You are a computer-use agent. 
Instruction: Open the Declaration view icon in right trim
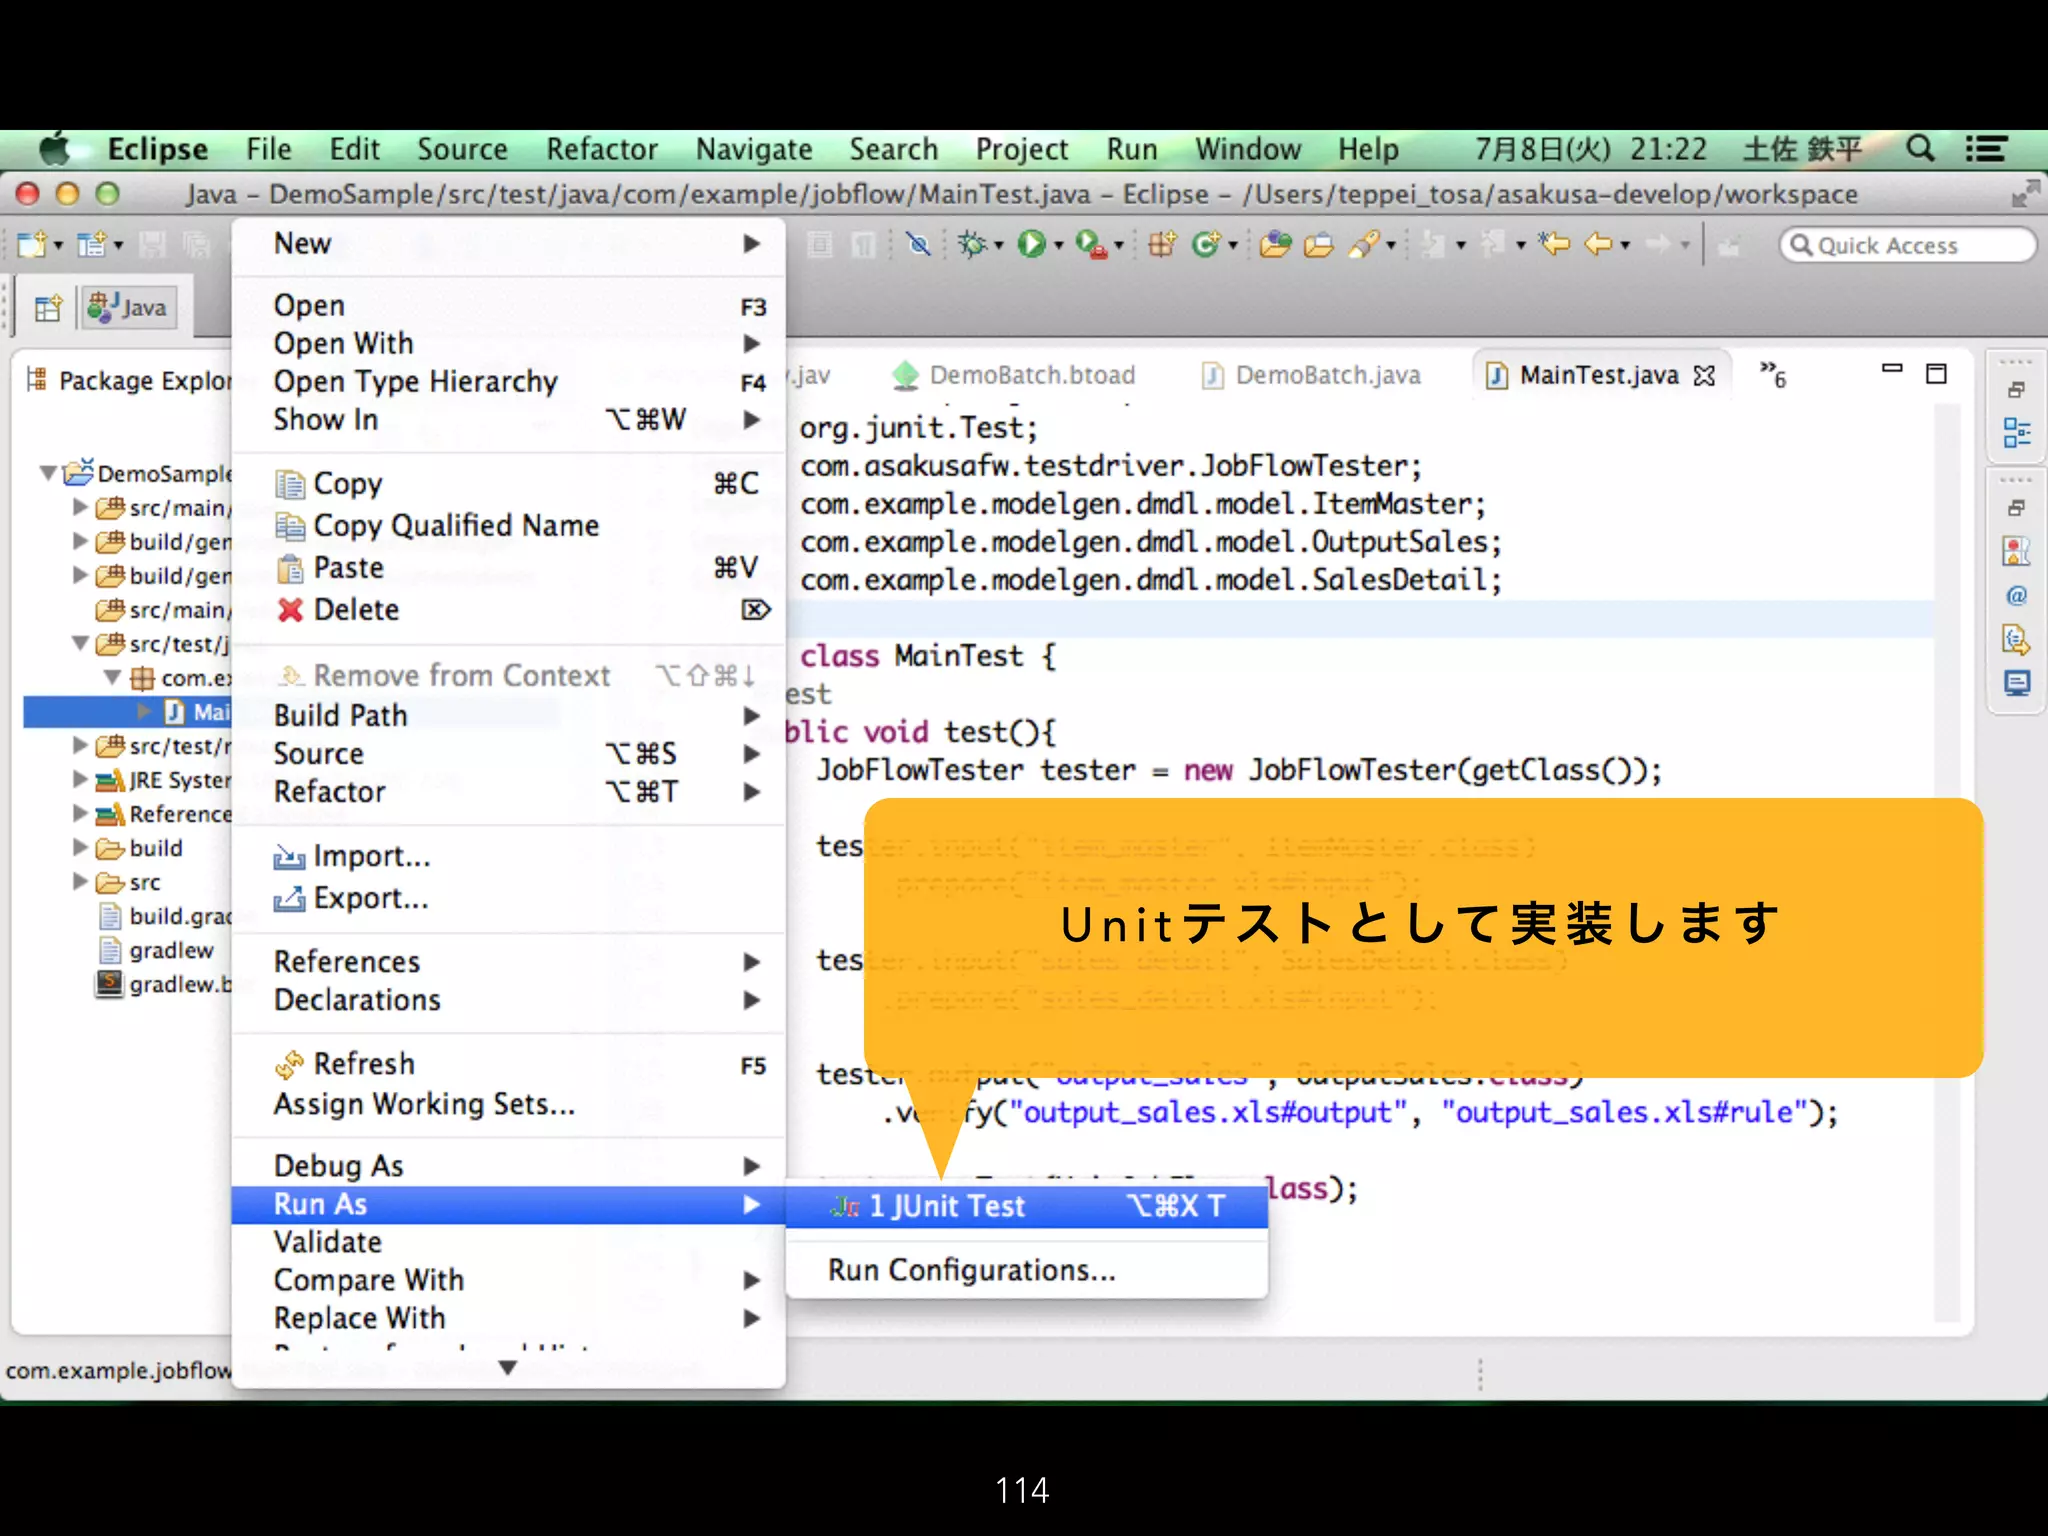coord(2016,639)
